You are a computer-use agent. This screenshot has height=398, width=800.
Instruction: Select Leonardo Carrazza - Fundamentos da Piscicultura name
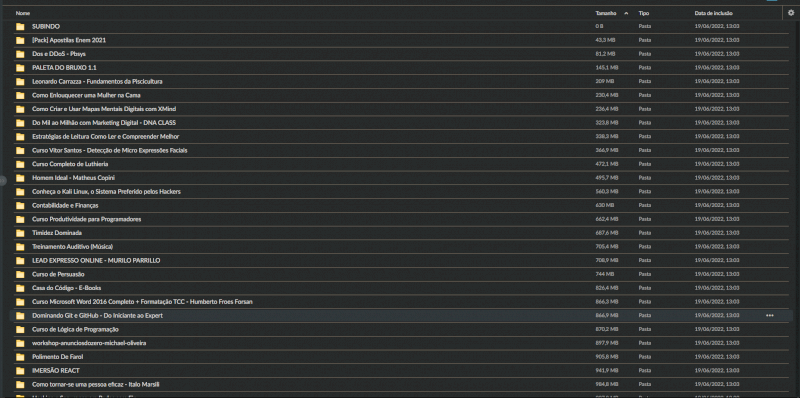point(97,82)
